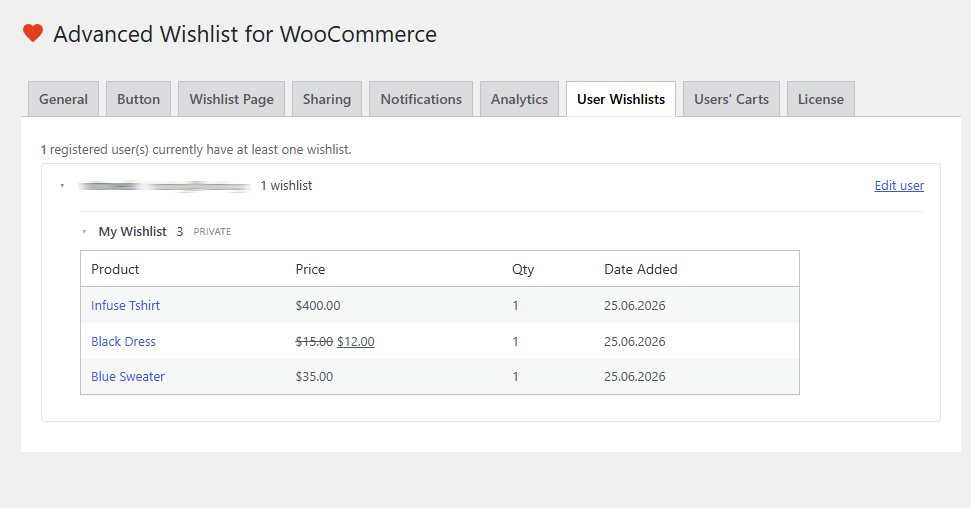Click the Date Added column header
971x508 pixels.
tap(641, 269)
